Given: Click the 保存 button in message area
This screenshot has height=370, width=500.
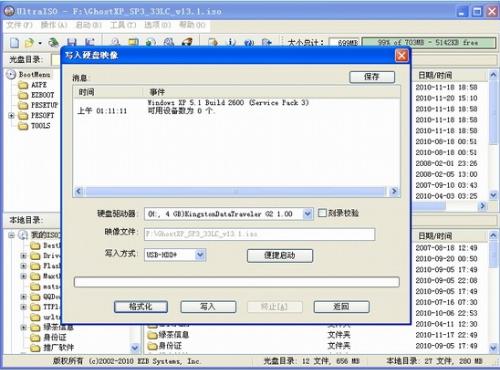Looking at the screenshot, I should click(372, 77).
